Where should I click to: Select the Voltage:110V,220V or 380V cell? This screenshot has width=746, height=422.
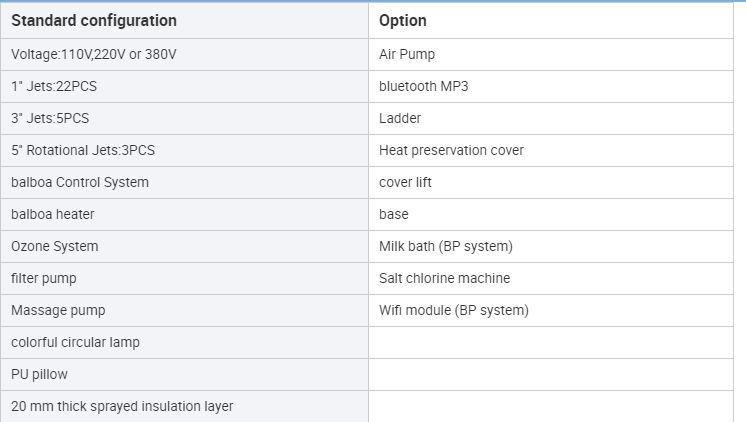click(94, 54)
